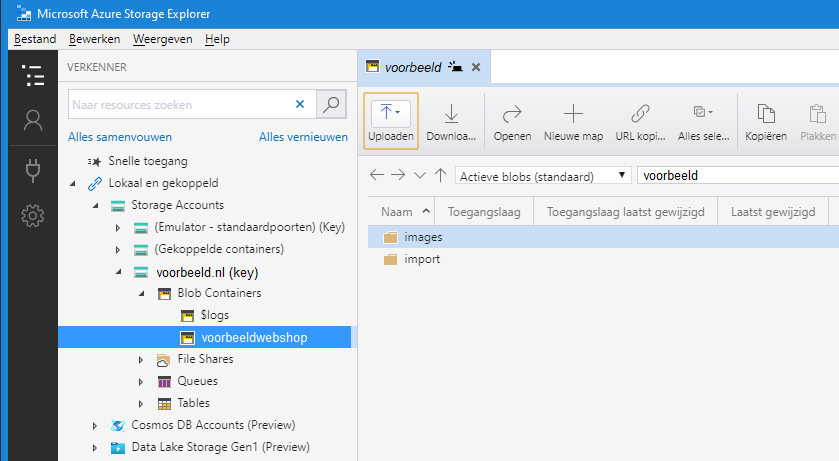
Task: Click the search magnifier button
Action: 331,104
